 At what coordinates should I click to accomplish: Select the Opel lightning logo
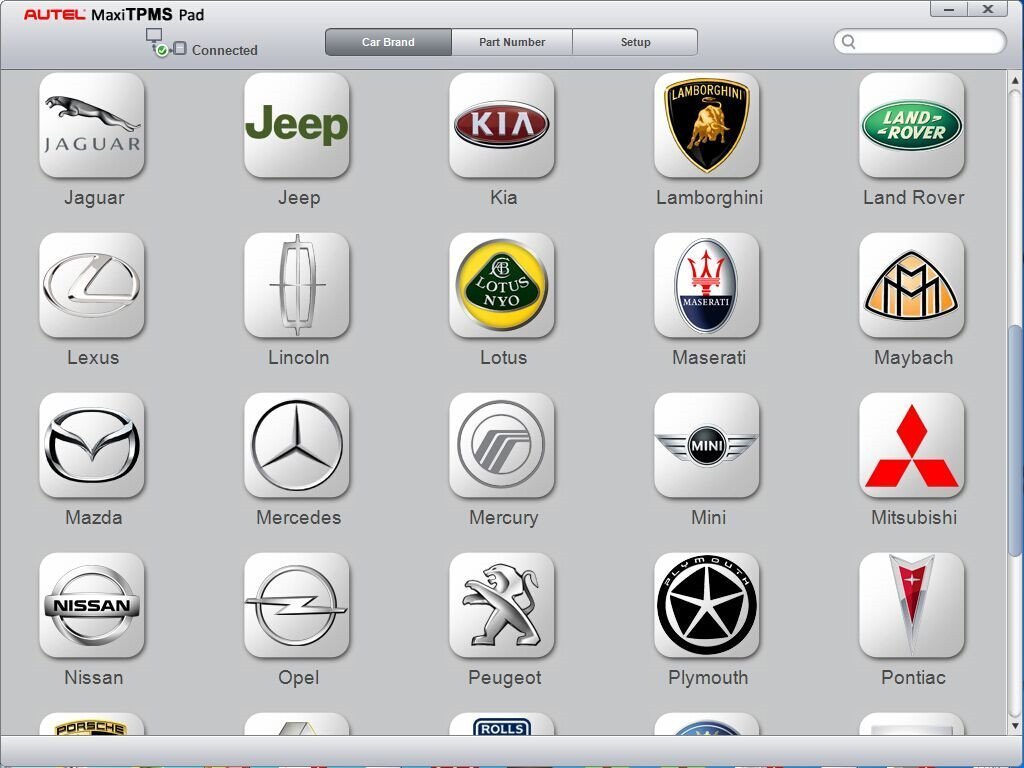pos(296,605)
